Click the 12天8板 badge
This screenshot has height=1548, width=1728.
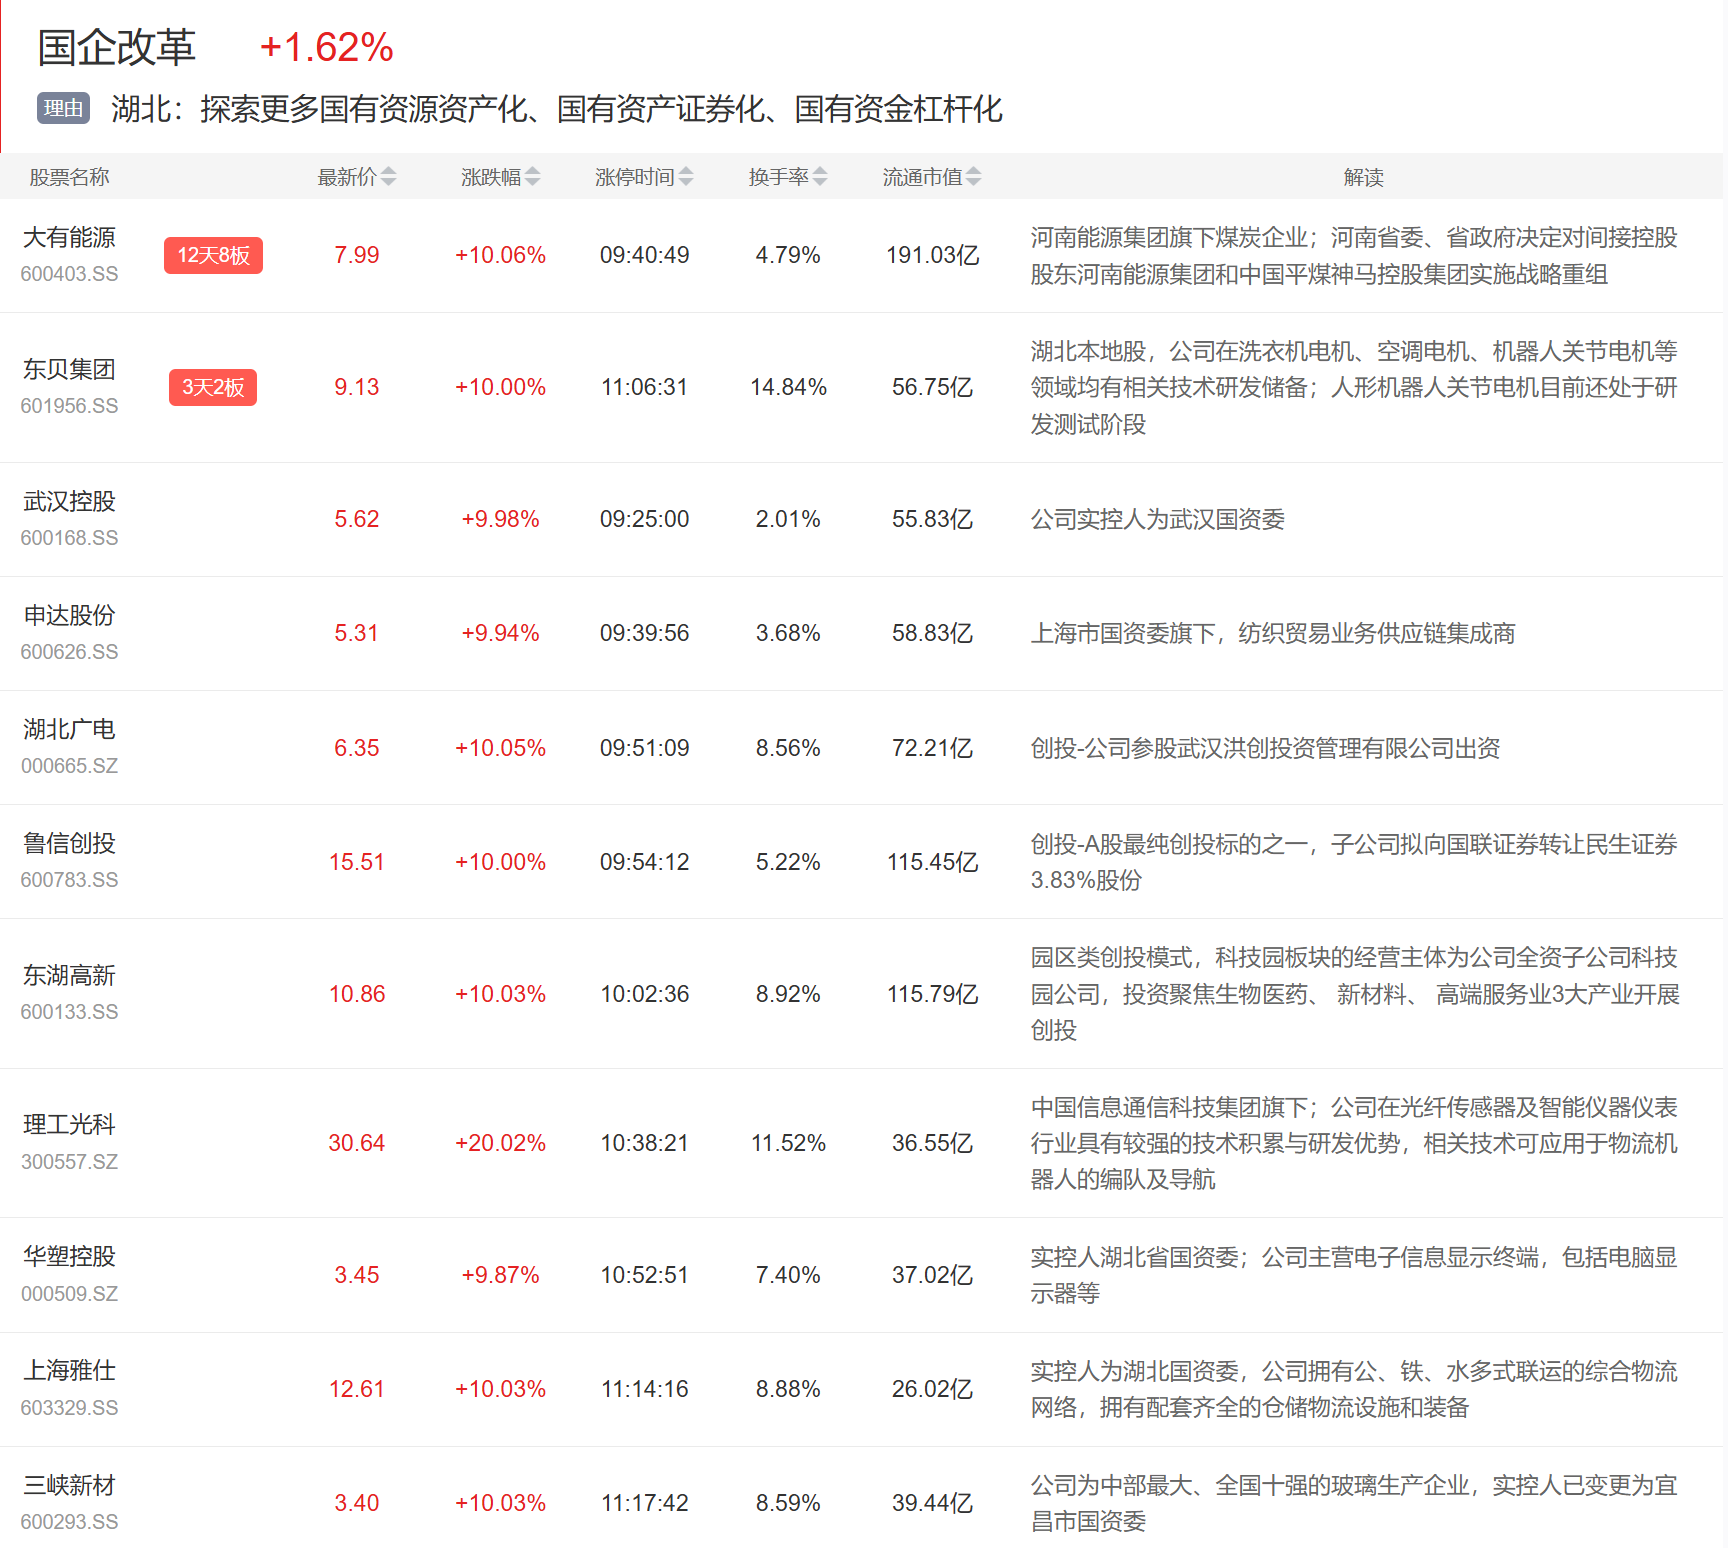click(x=213, y=255)
